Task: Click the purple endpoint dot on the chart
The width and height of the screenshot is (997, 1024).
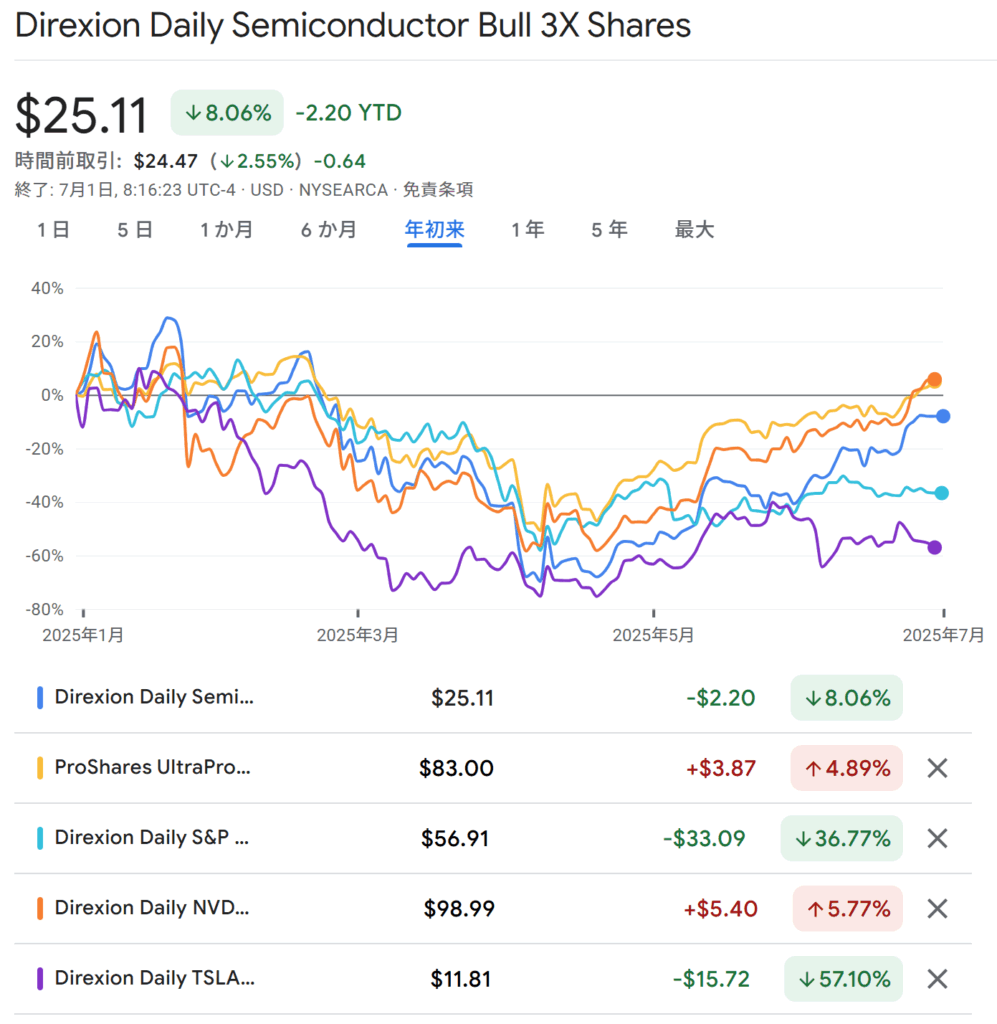Action: pos(934,547)
